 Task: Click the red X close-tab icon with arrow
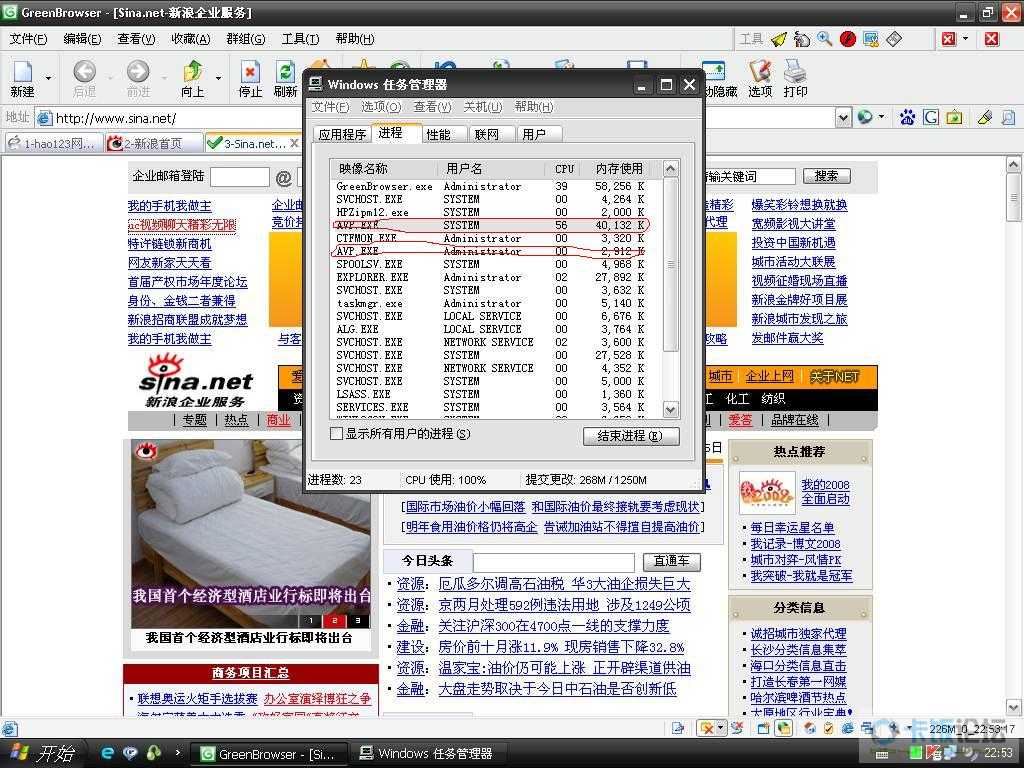tap(949, 39)
